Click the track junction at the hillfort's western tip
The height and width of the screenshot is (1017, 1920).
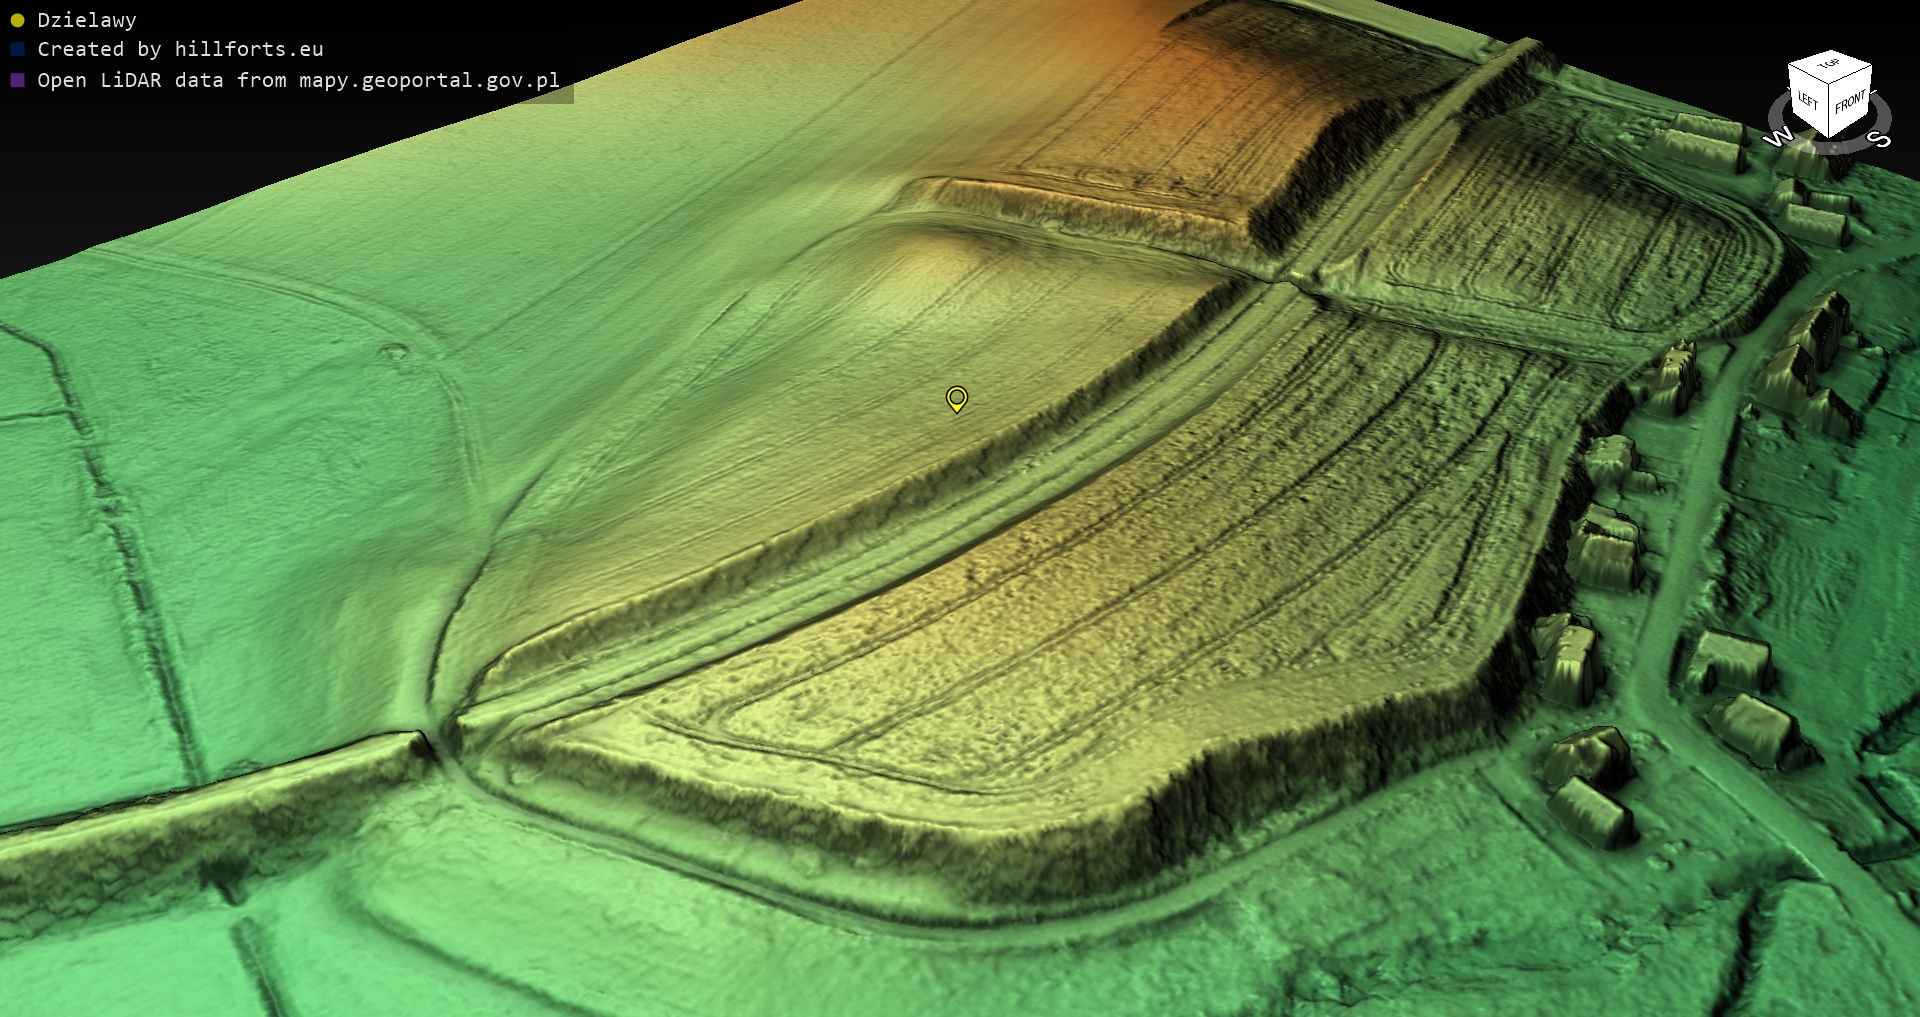click(443, 741)
